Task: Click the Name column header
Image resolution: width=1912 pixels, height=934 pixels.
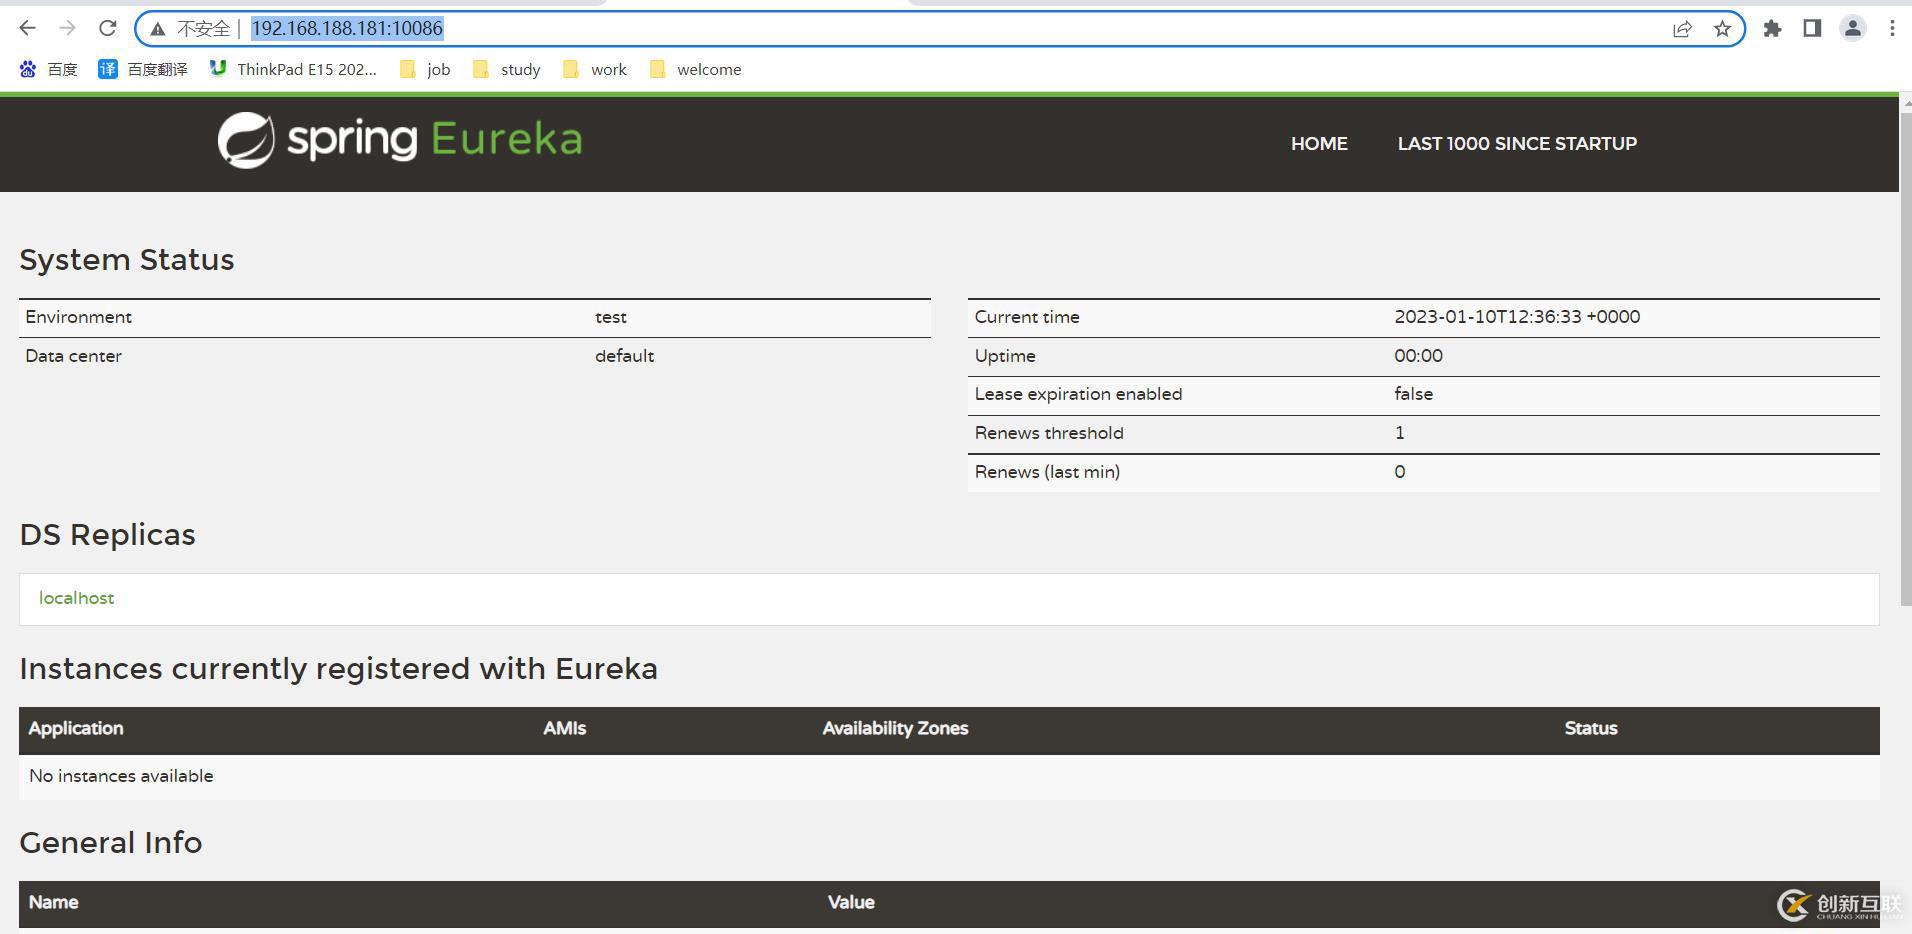Action: [x=54, y=902]
